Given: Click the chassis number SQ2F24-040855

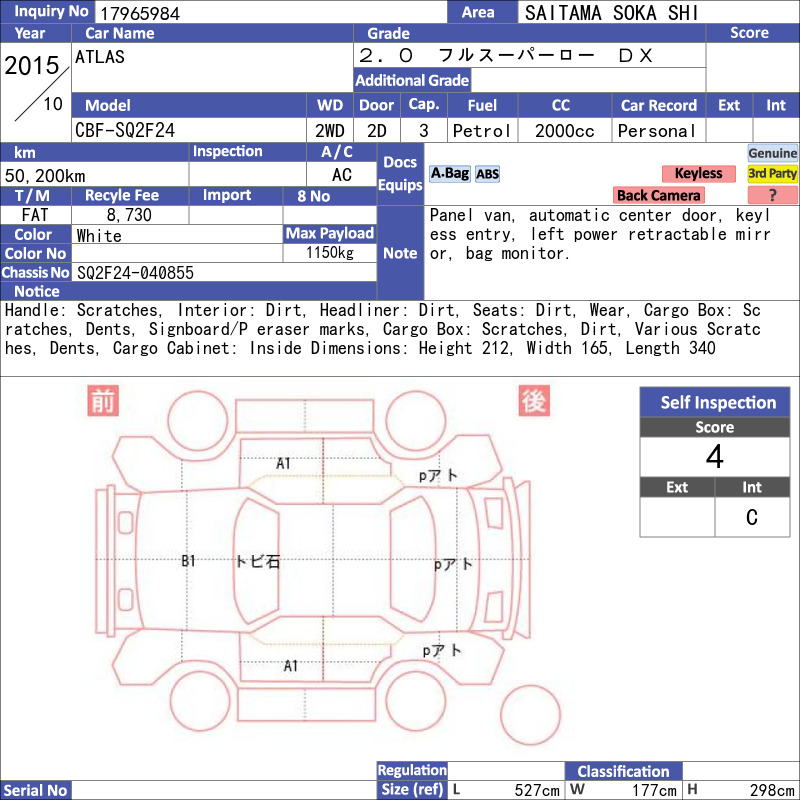Looking at the screenshot, I should coord(135,273).
